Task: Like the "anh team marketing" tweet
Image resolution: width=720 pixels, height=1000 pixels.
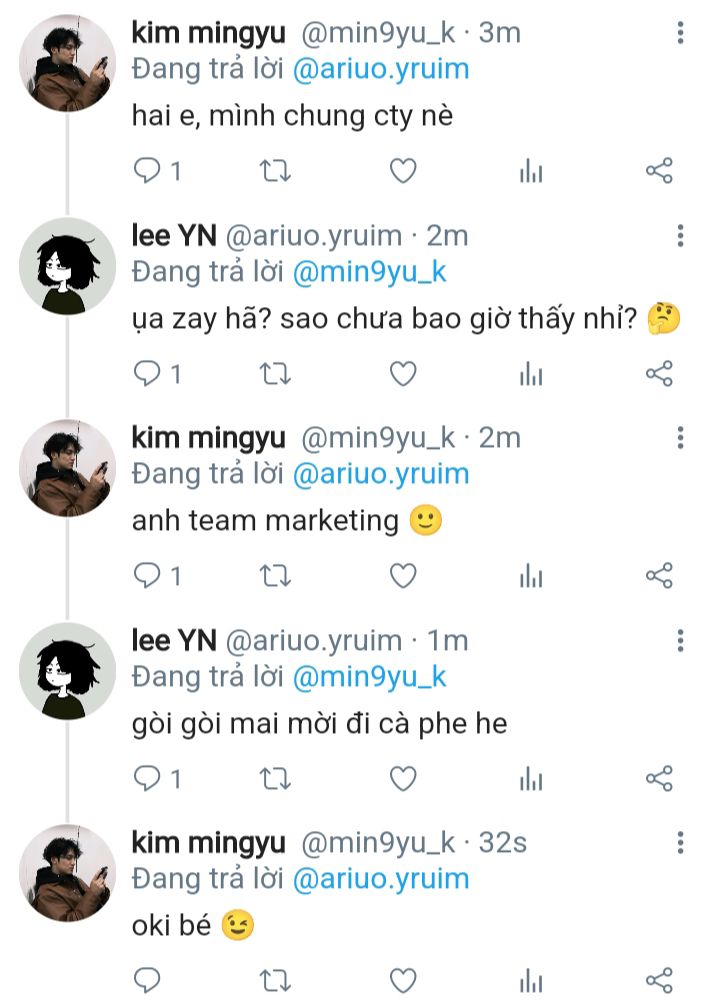Action: 402,576
